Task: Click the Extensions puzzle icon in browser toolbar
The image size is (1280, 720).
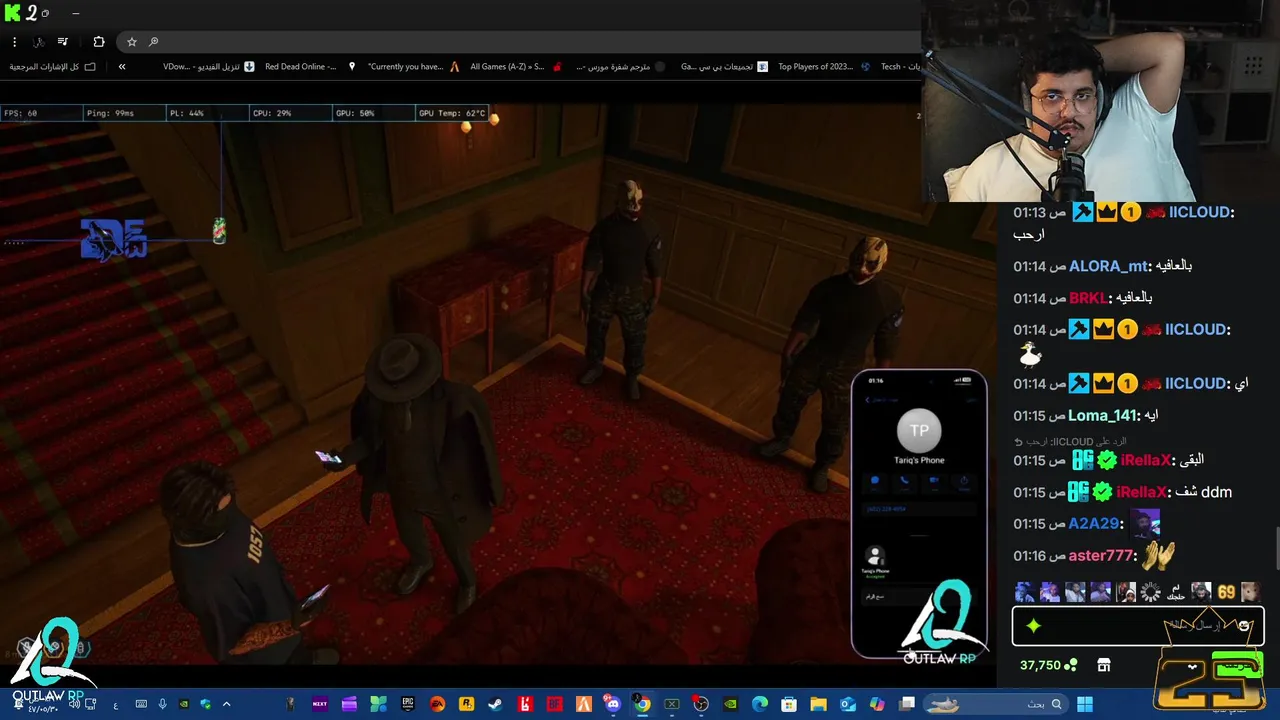Action: 98,42
